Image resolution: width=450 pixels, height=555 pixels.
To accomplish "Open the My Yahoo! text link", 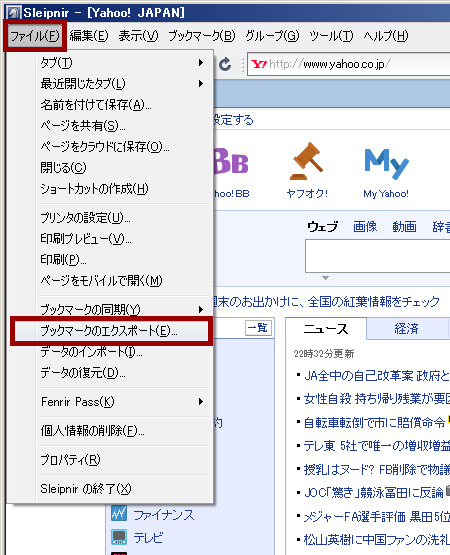I will pyautogui.click(x=386, y=194).
